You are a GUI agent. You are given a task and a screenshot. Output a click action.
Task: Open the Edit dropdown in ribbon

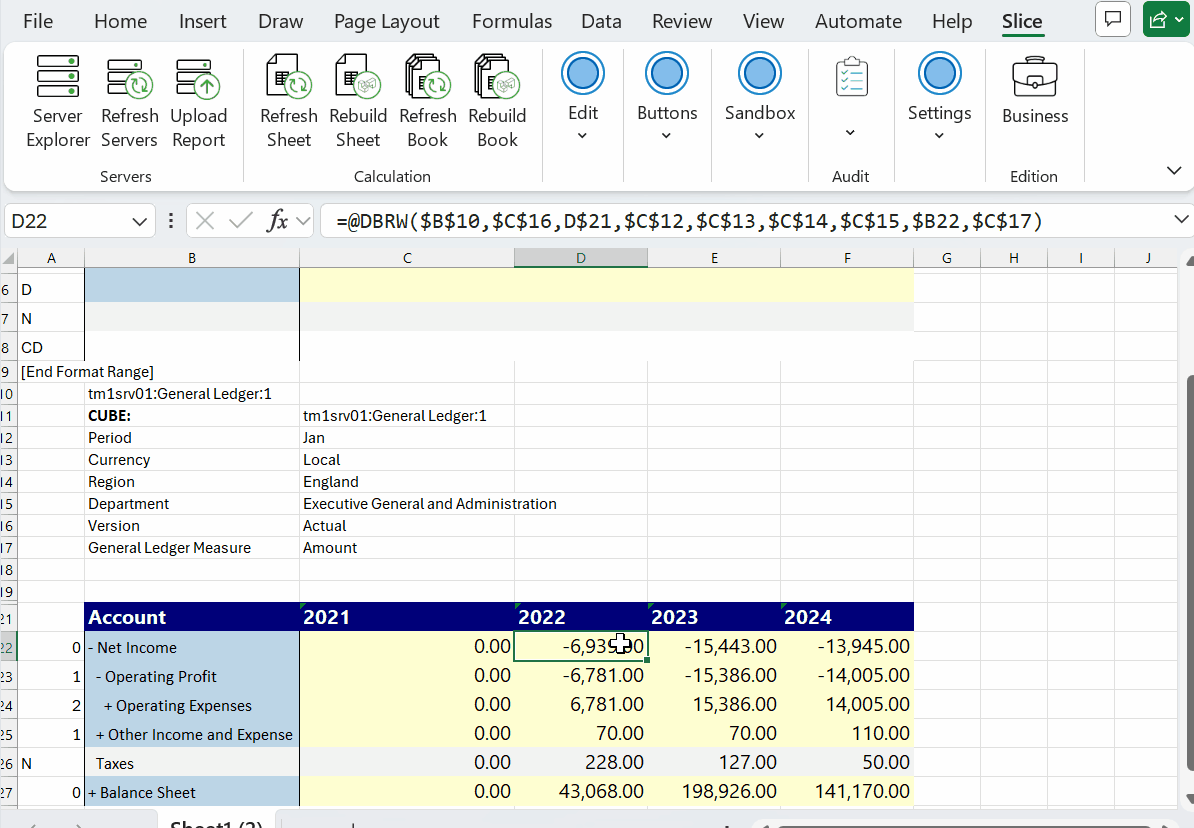coord(583,100)
